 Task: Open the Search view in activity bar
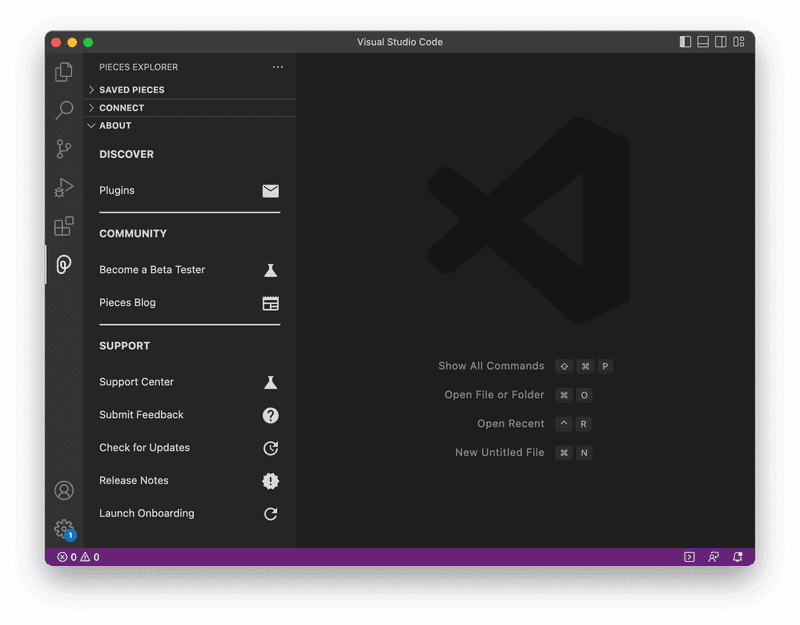point(64,110)
